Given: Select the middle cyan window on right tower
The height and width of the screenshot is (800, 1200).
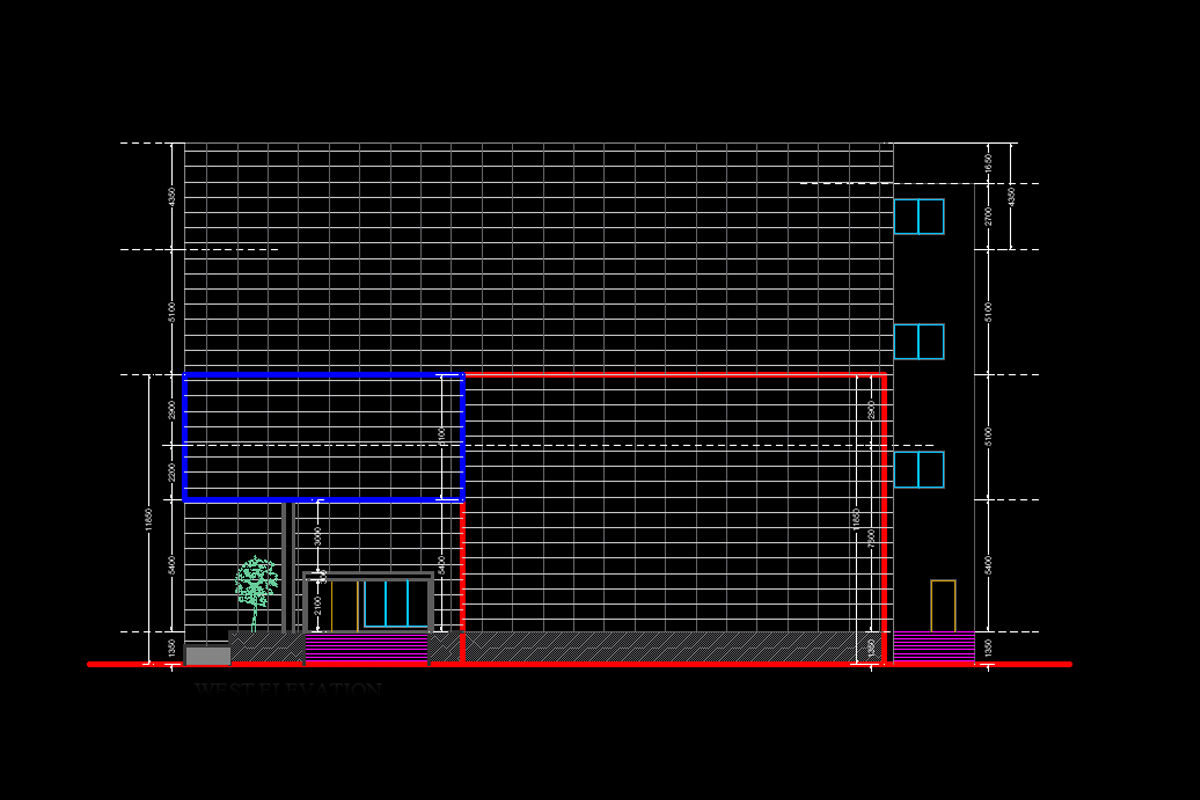Looking at the screenshot, I should pos(918,342).
